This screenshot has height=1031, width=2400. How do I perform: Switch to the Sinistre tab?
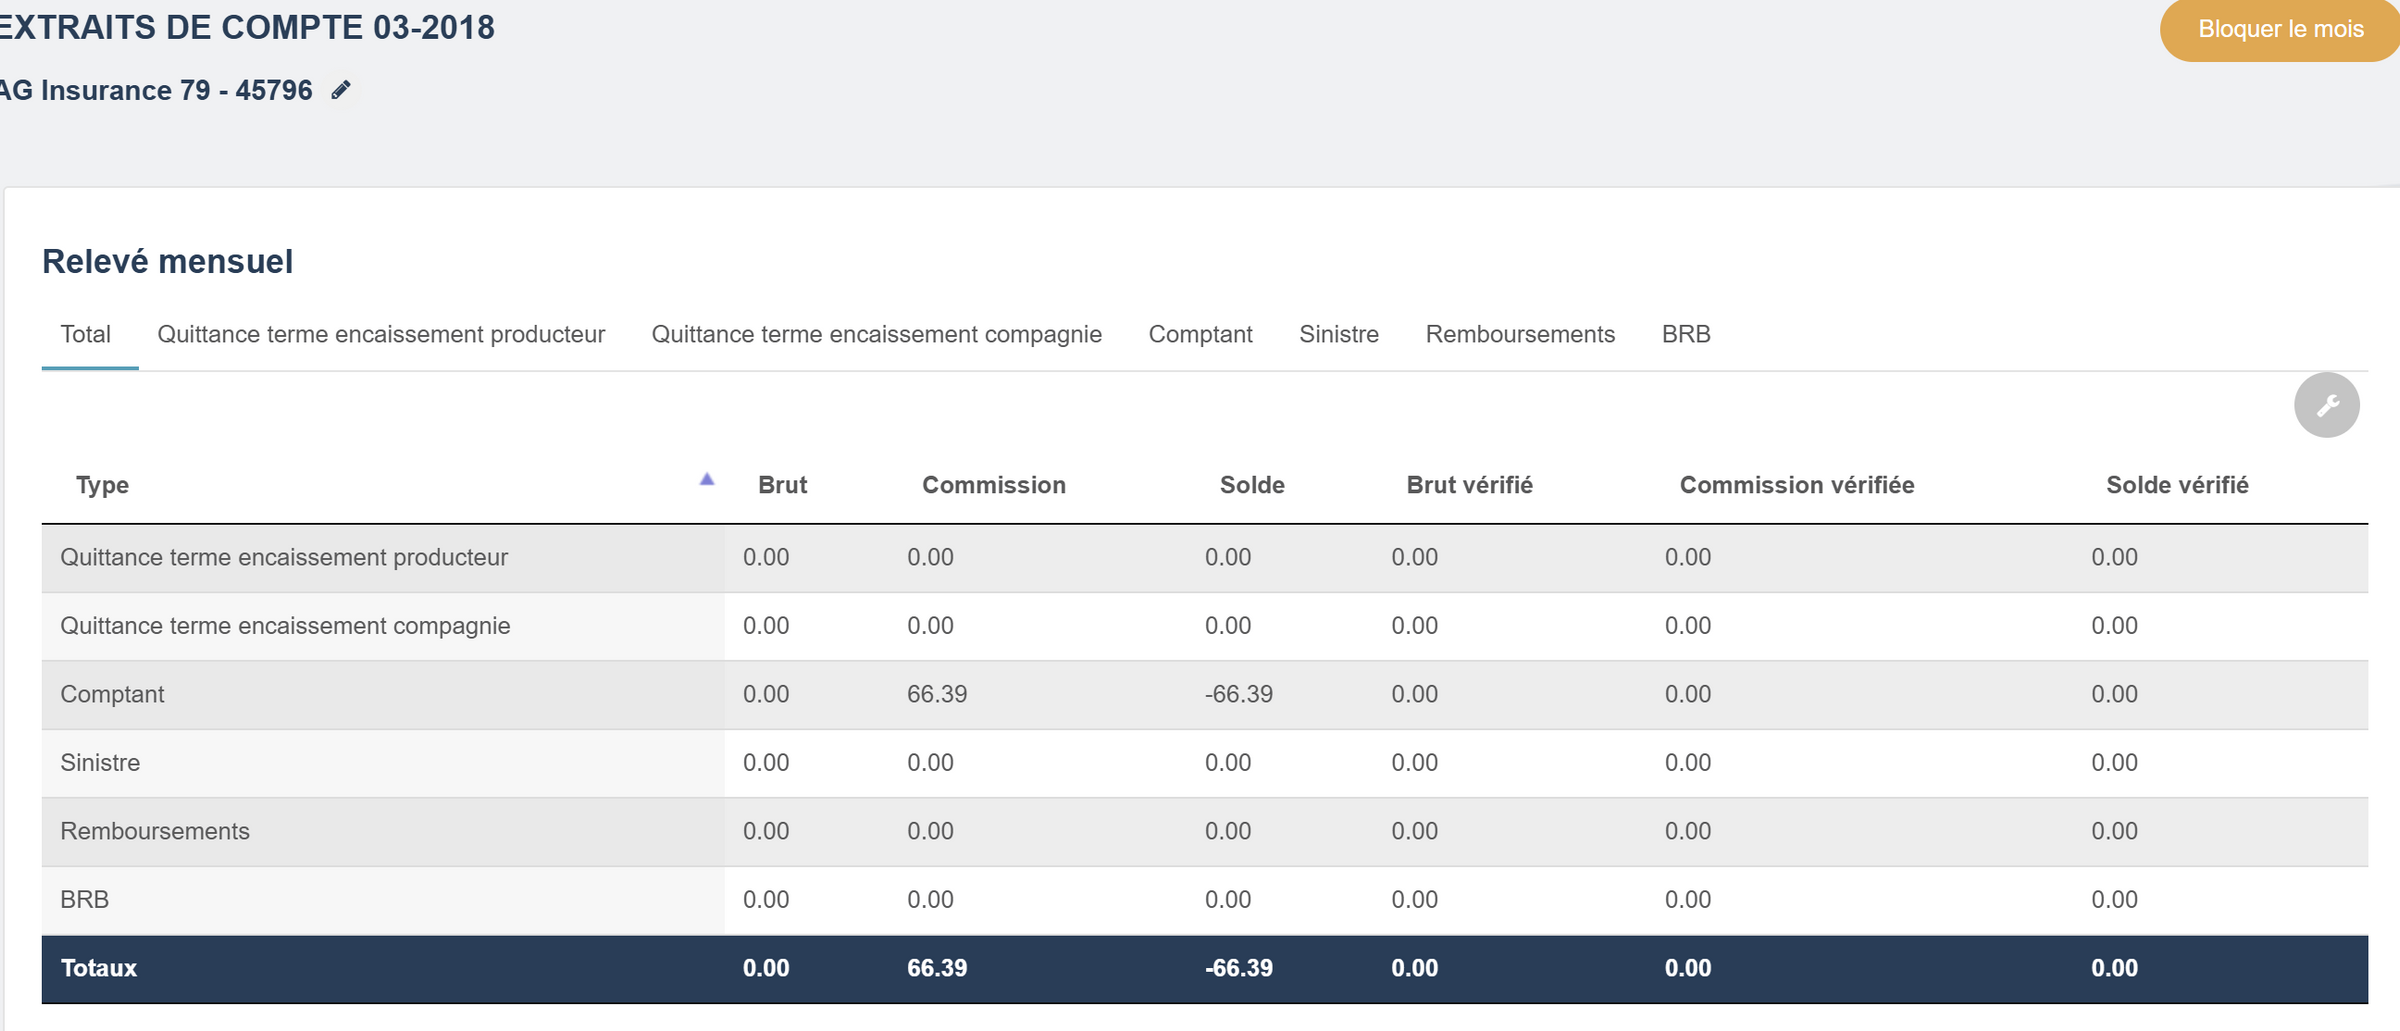point(1339,334)
